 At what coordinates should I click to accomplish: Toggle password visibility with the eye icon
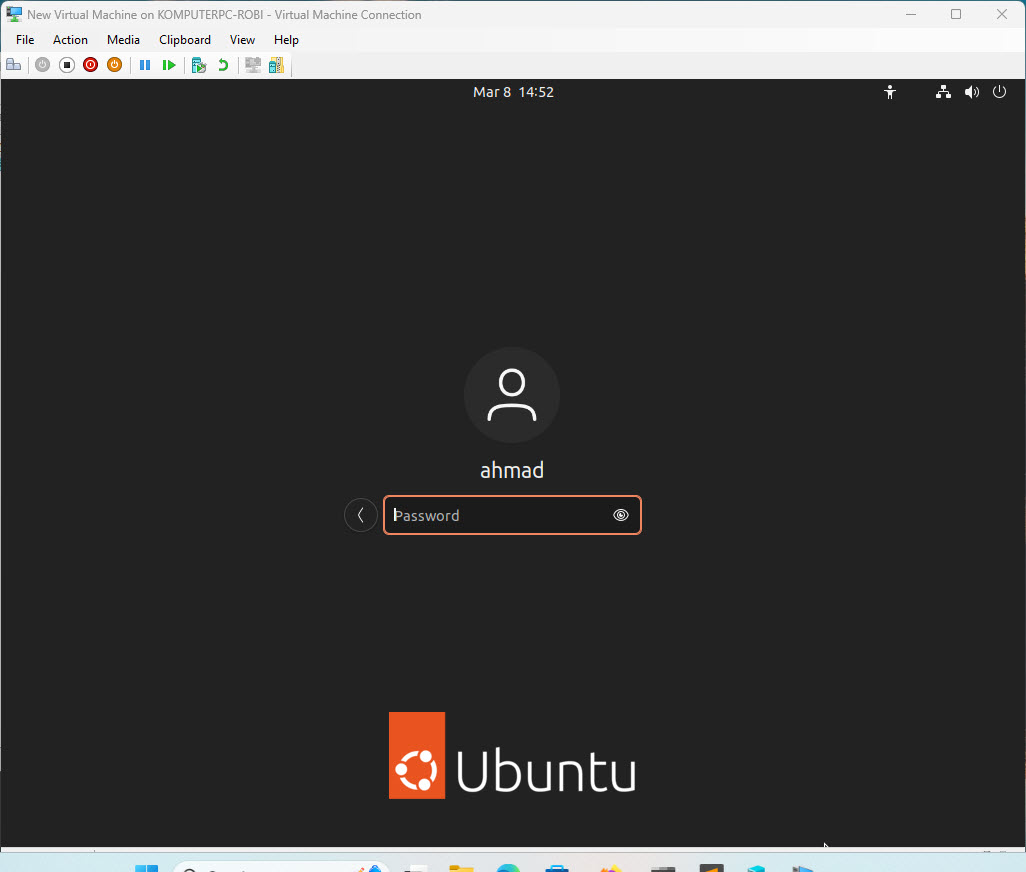pos(620,515)
